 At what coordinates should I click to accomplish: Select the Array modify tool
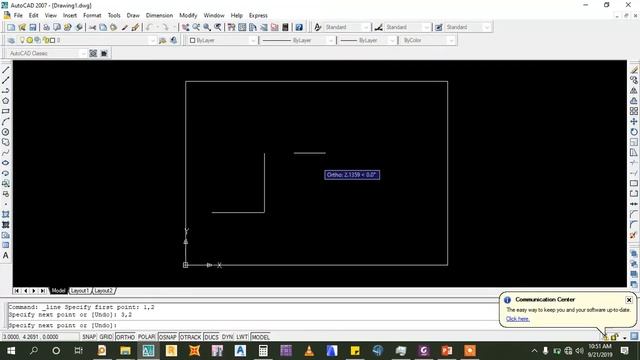pyautogui.click(x=634, y=111)
